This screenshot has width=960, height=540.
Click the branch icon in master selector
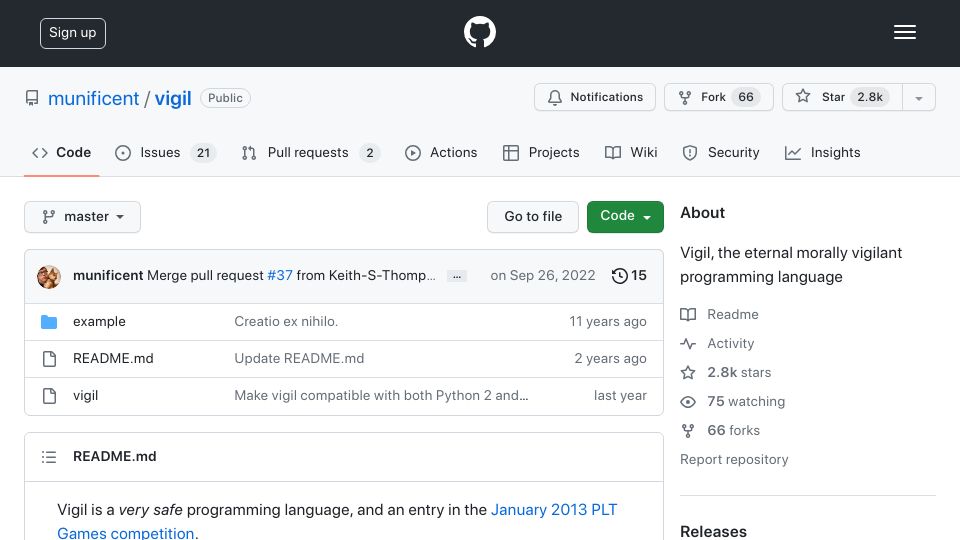48,217
